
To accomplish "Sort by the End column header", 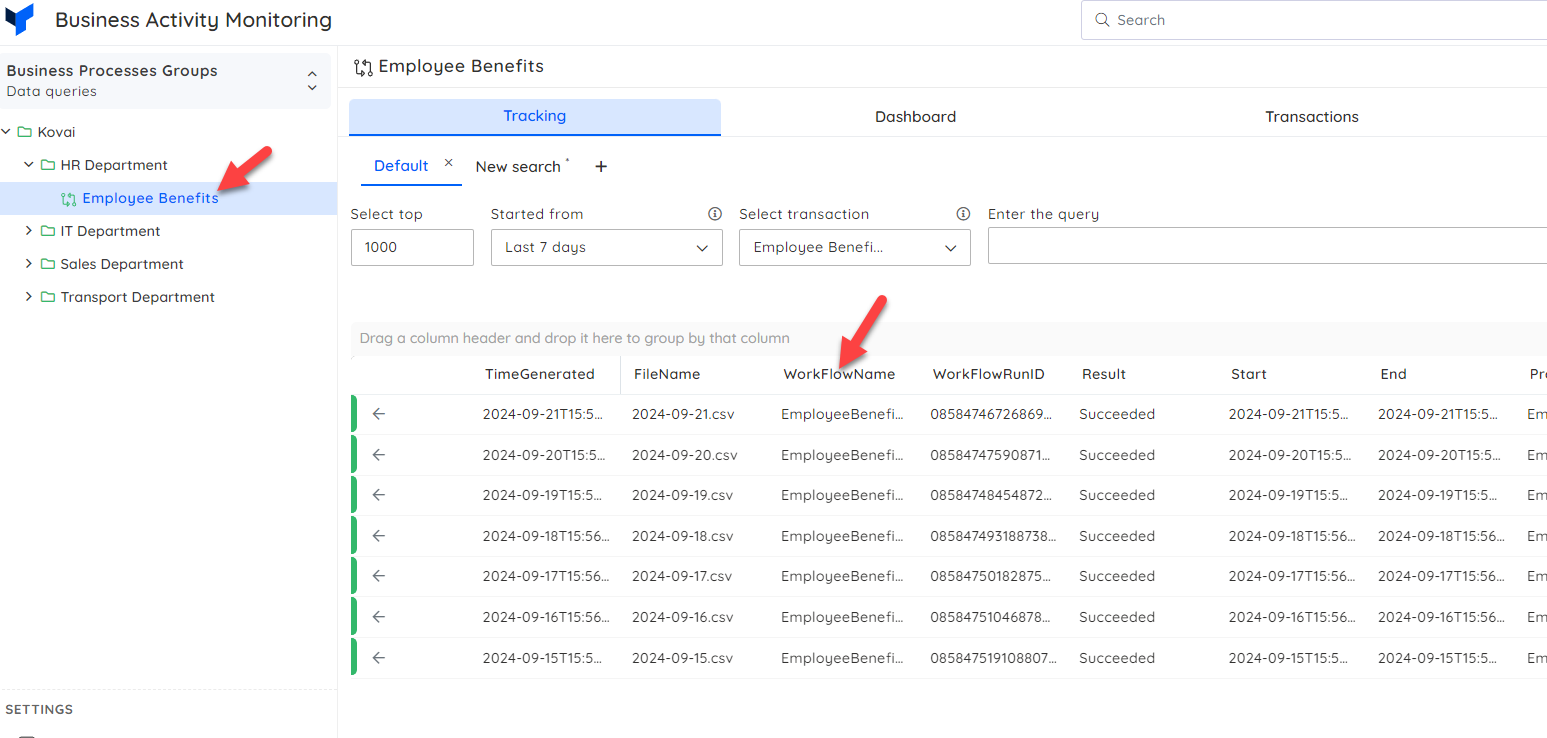I will (1393, 375).
